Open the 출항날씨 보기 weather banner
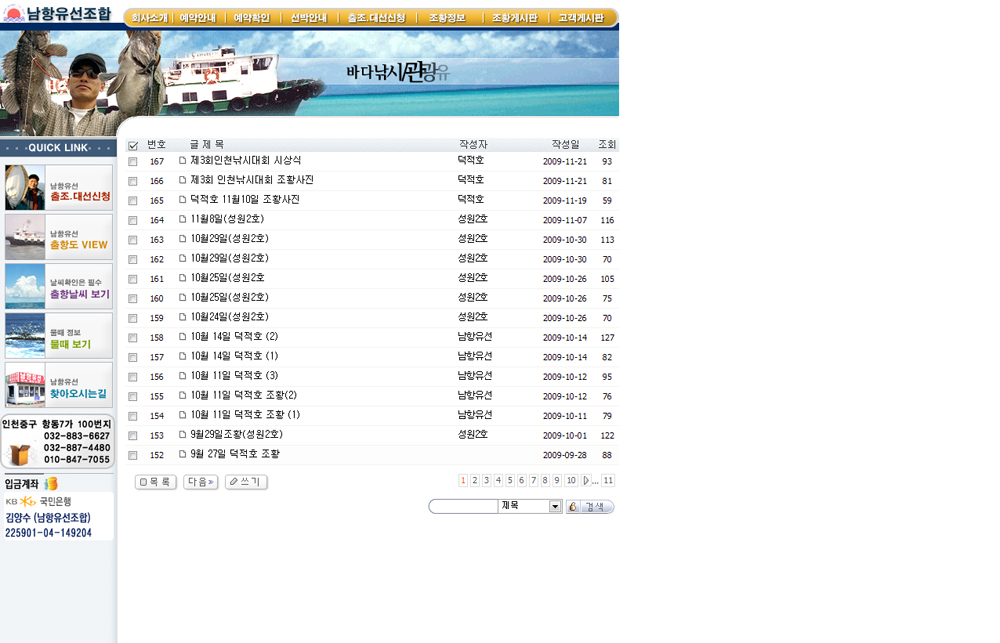 click(x=58, y=287)
